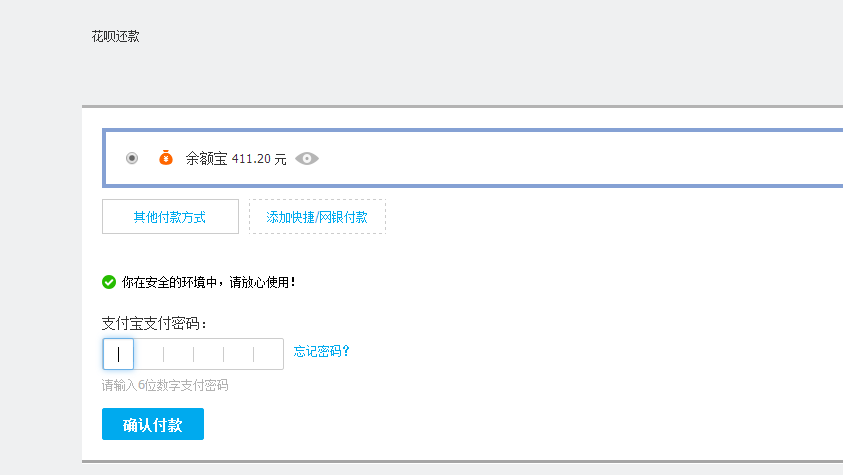Open 其他付款方式 options

pyautogui.click(x=170, y=217)
